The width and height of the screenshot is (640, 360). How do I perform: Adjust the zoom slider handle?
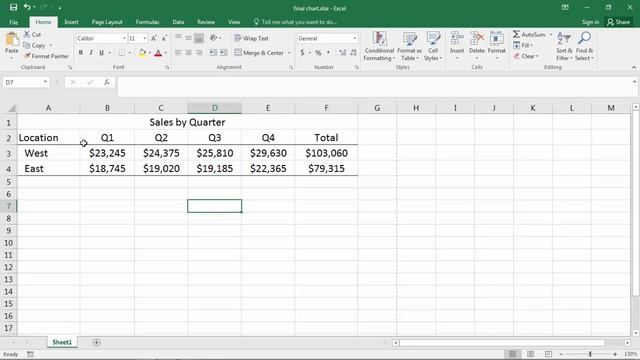coord(590,354)
